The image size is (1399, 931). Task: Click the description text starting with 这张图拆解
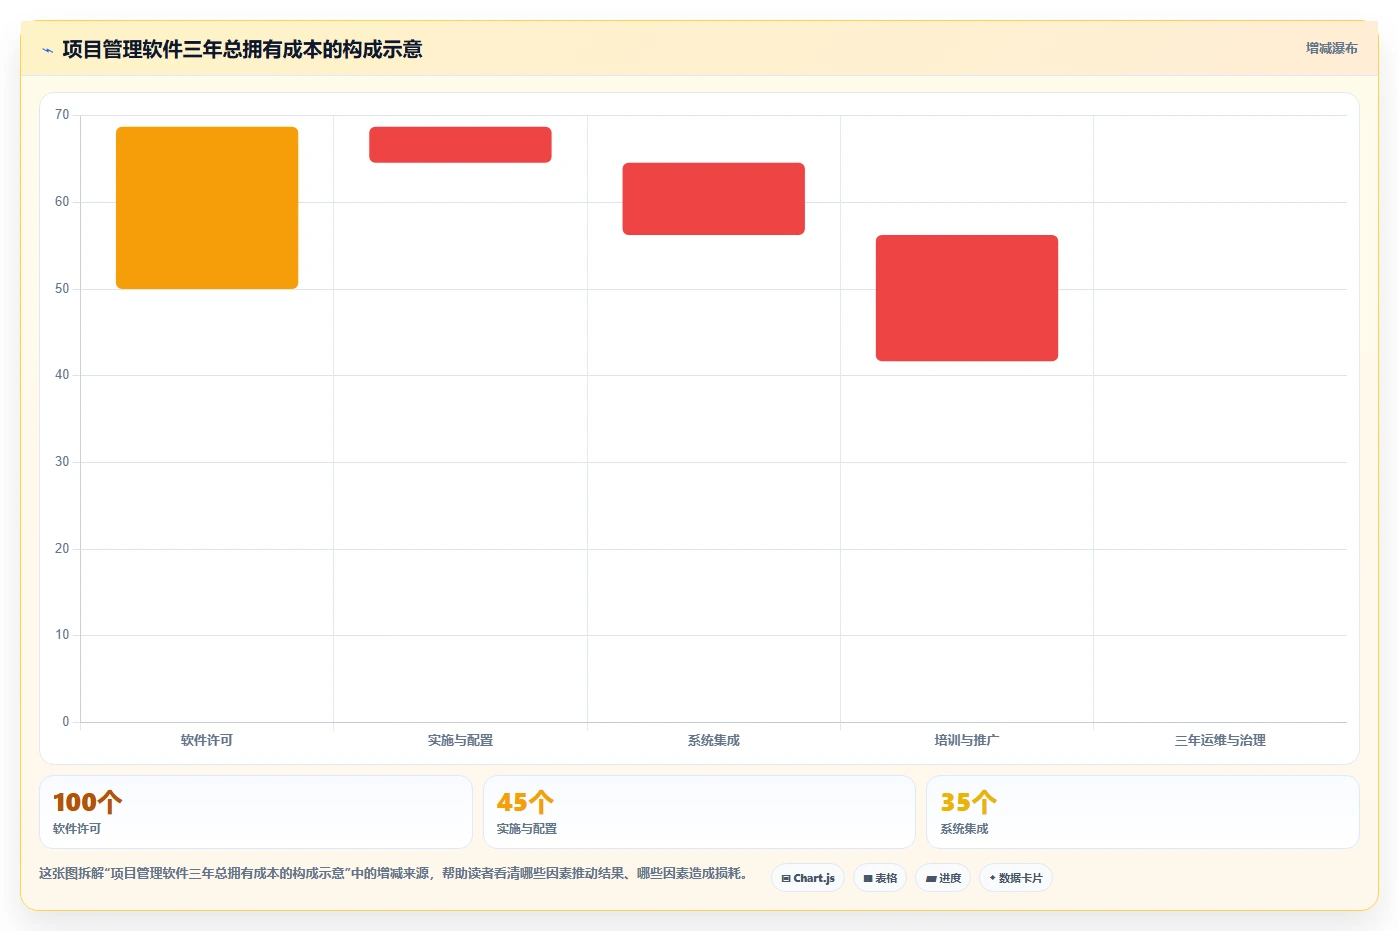click(393, 873)
